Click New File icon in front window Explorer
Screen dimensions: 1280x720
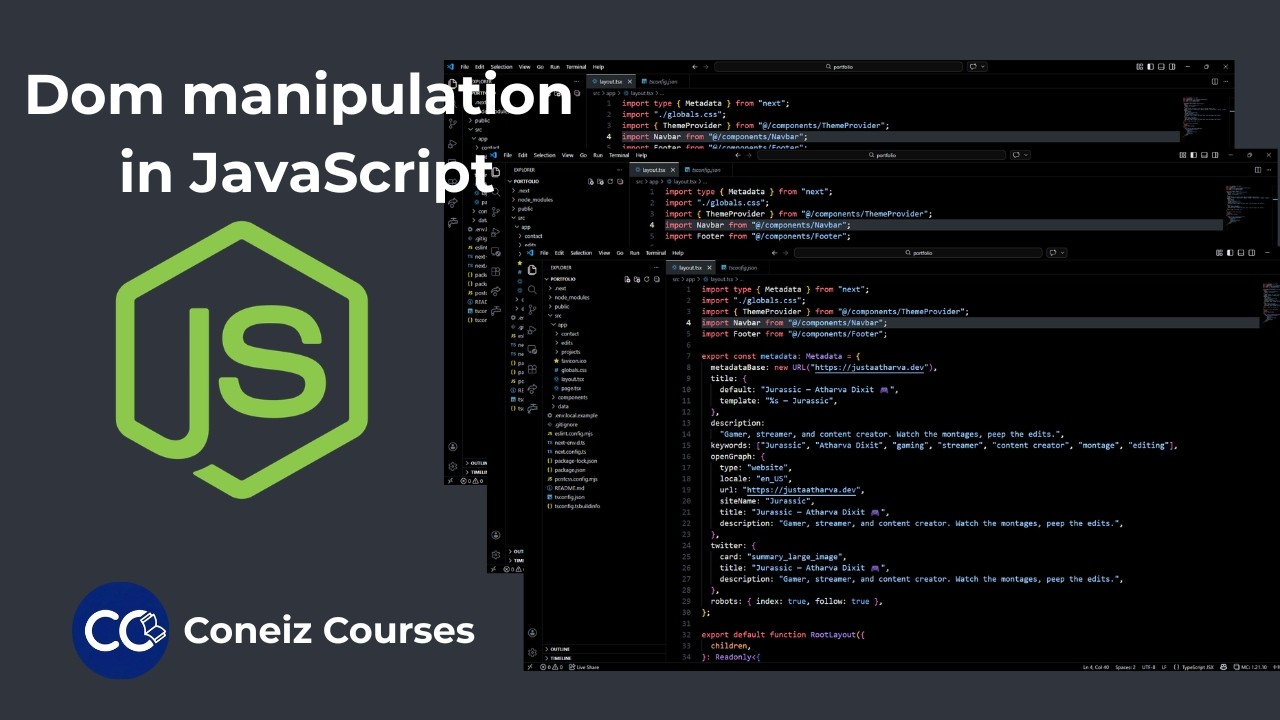(627, 279)
